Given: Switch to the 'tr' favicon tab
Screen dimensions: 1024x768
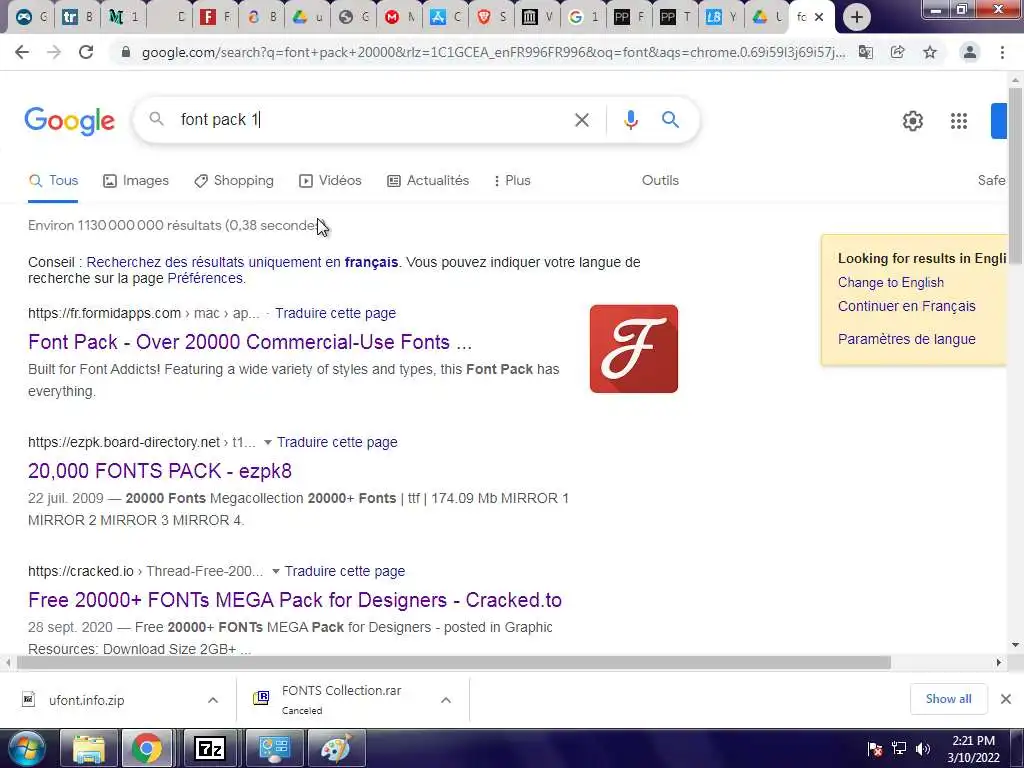Looking at the screenshot, I should click(69, 18).
